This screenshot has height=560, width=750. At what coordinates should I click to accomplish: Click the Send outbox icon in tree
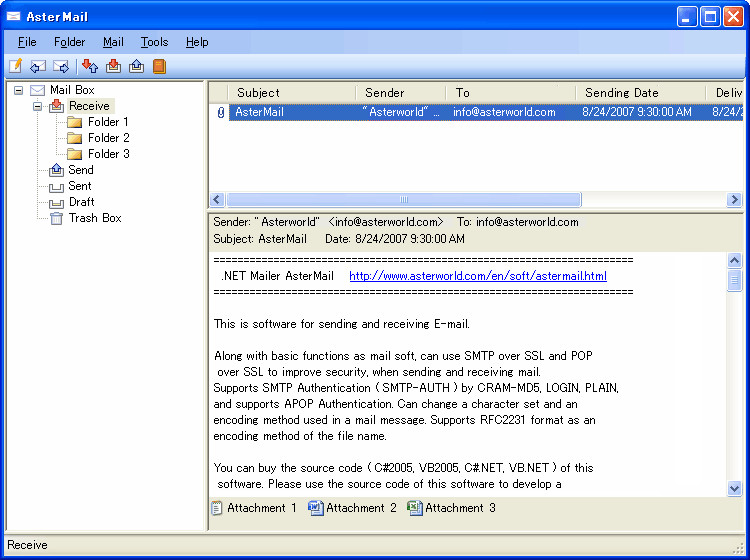(56, 170)
